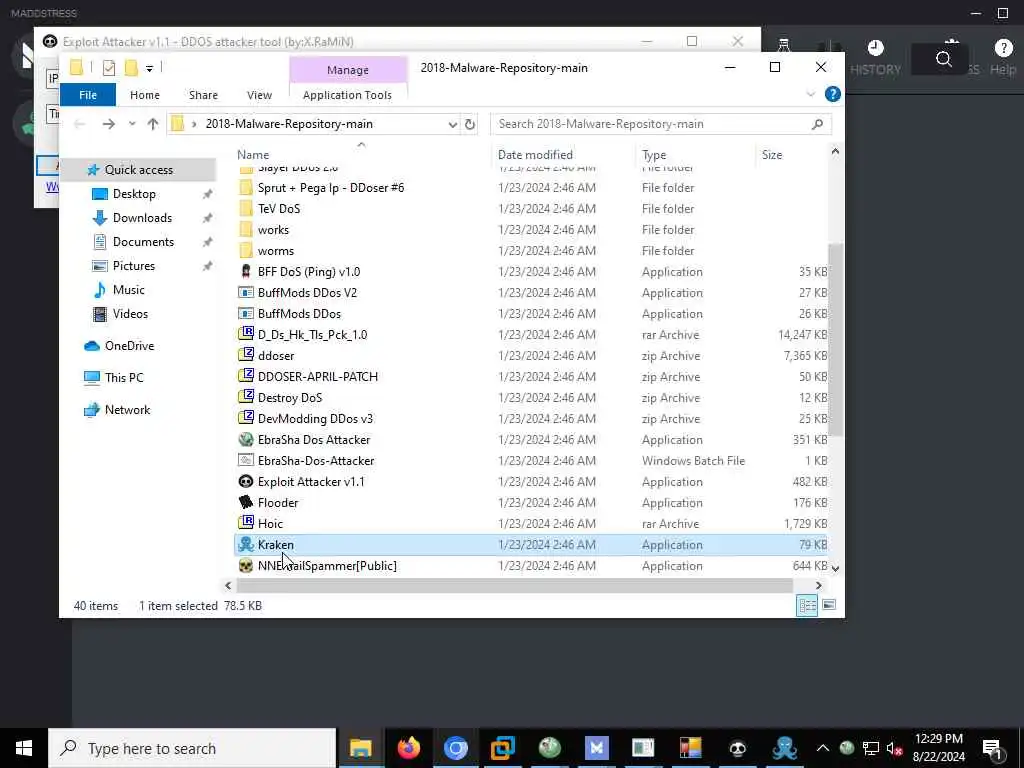The width and height of the screenshot is (1024, 768).
Task: Open the View ribbon tab
Action: tap(259, 95)
